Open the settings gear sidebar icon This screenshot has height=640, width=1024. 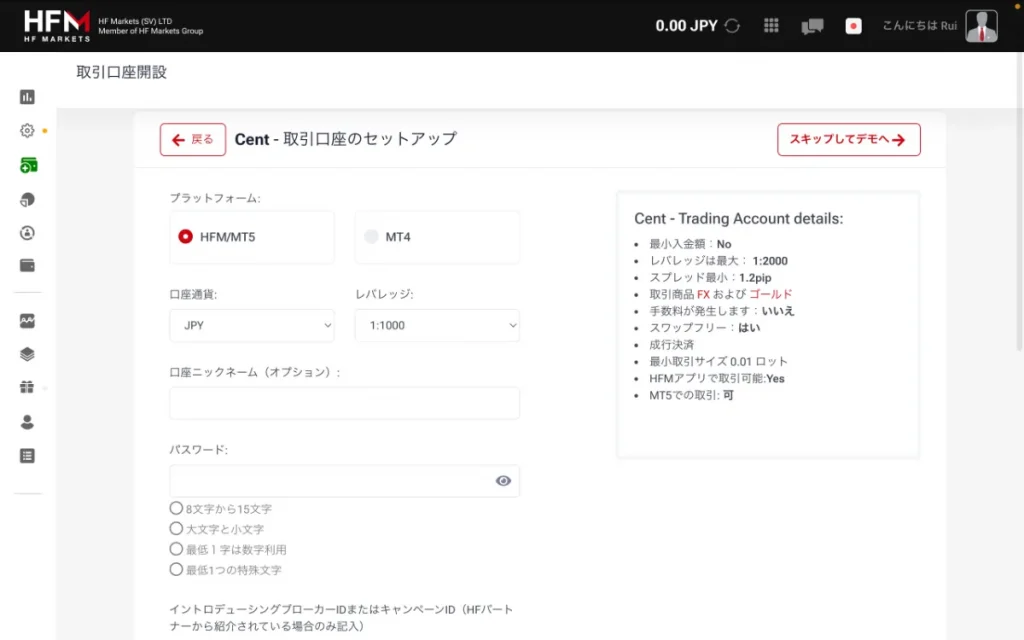[27, 131]
